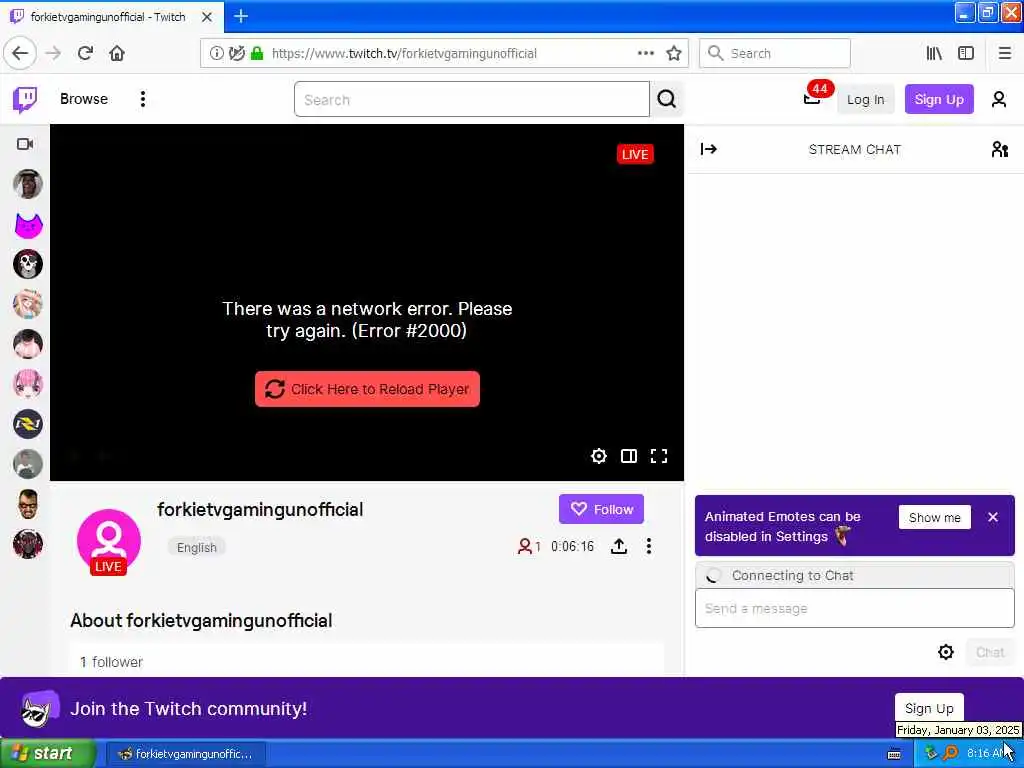Click Show me in animated emotes notice
The width and height of the screenshot is (1024, 768).
(935, 517)
